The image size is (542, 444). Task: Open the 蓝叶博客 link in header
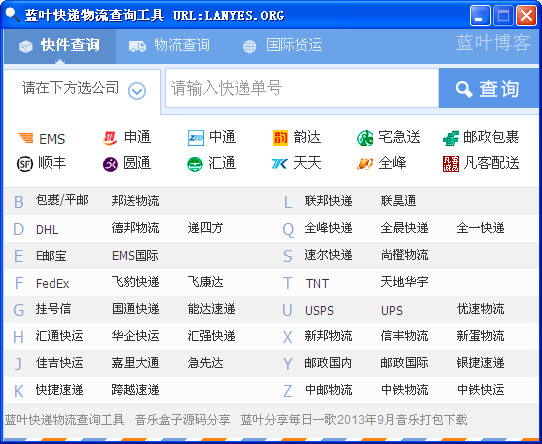pos(493,43)
